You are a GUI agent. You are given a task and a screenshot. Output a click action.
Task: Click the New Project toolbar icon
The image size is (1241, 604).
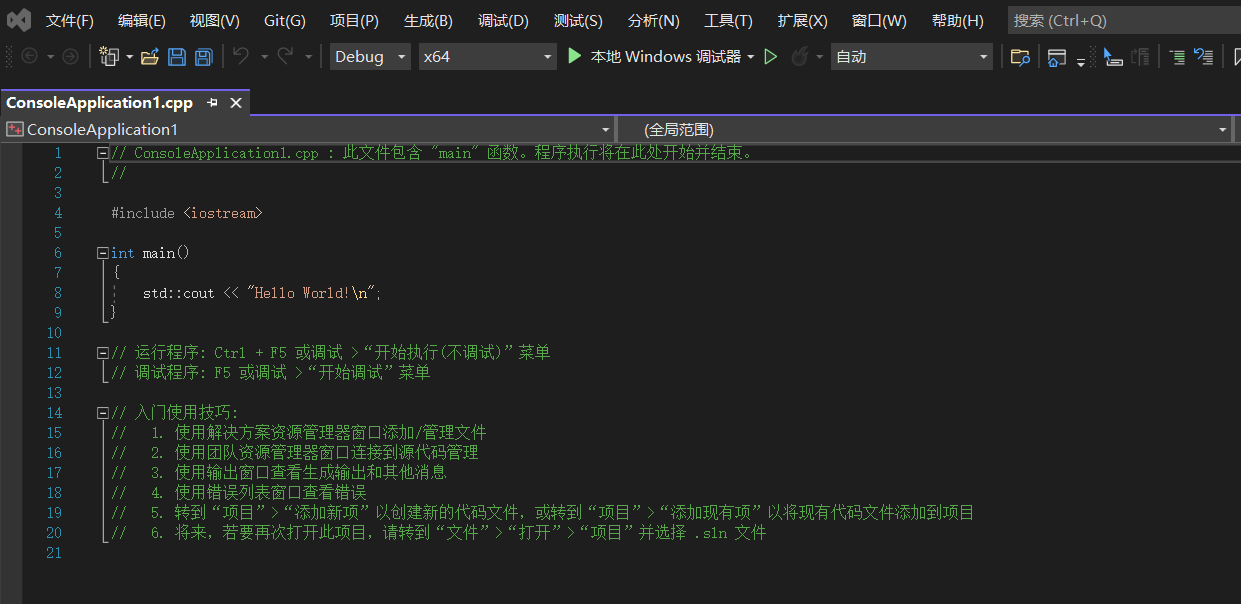(x=108, y=57)
